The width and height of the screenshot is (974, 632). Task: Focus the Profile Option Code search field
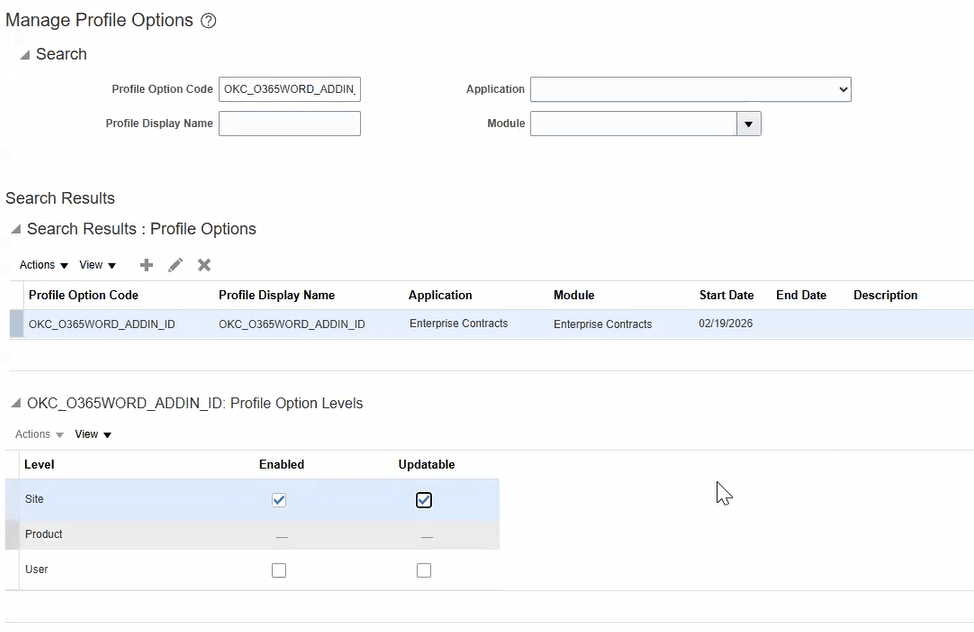pos(289,89)
